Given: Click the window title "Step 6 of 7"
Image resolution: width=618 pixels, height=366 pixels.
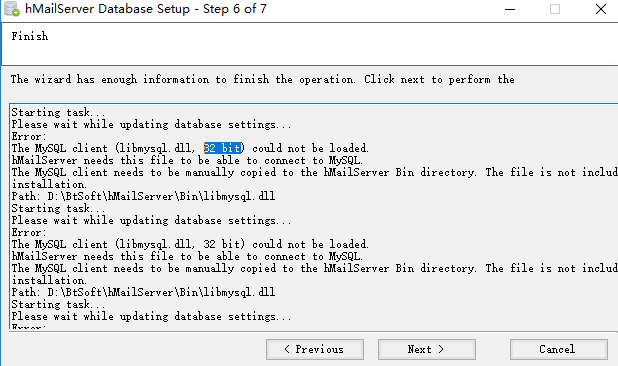Looking at the screenshot, I should point(235,9).
